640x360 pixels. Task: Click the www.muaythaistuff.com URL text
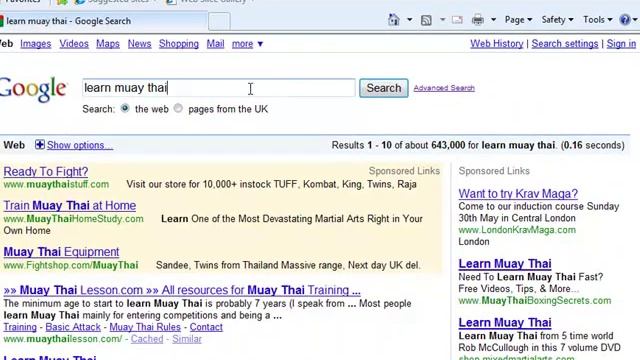tap(56, 184)
